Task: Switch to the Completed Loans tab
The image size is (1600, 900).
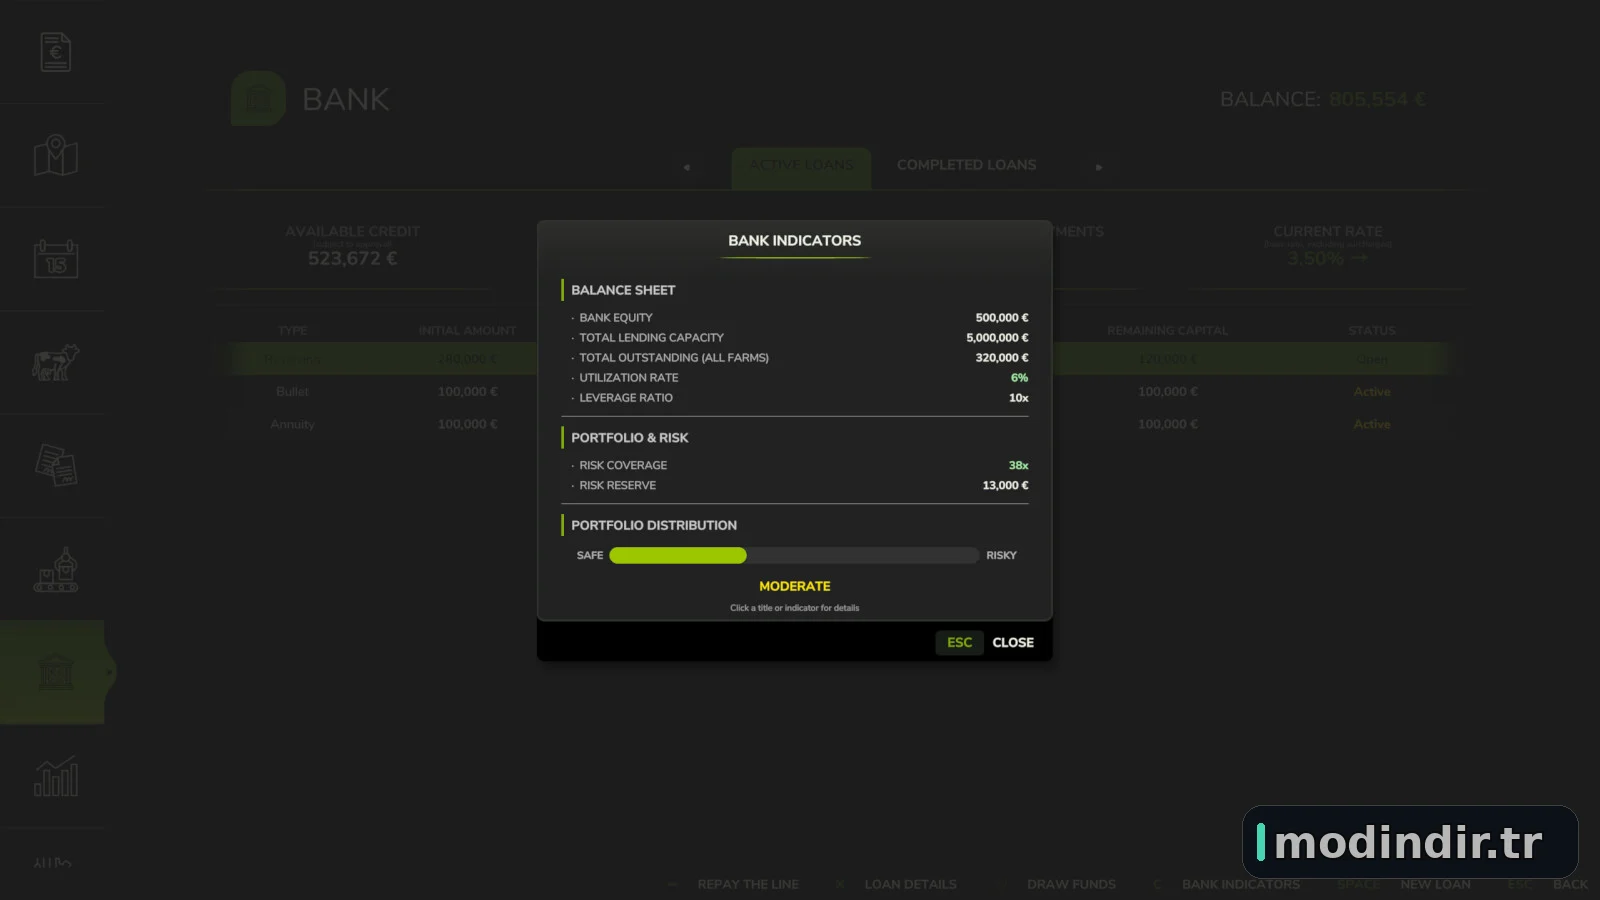Action: [x=966, y=165]
